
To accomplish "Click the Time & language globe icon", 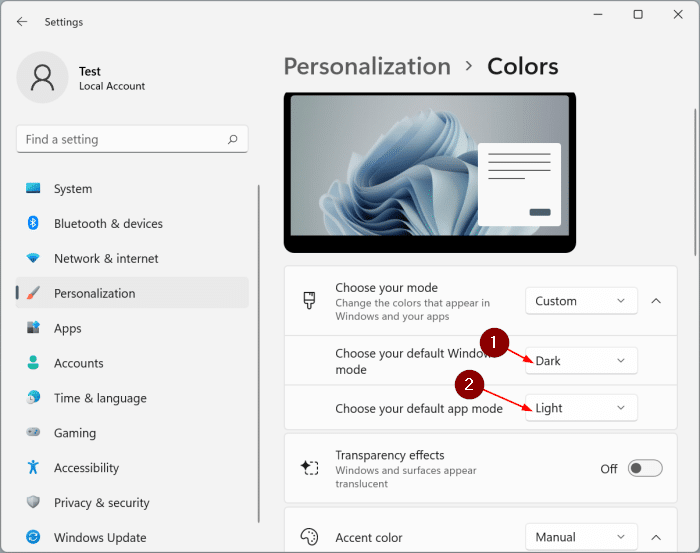I will (33, 397).
